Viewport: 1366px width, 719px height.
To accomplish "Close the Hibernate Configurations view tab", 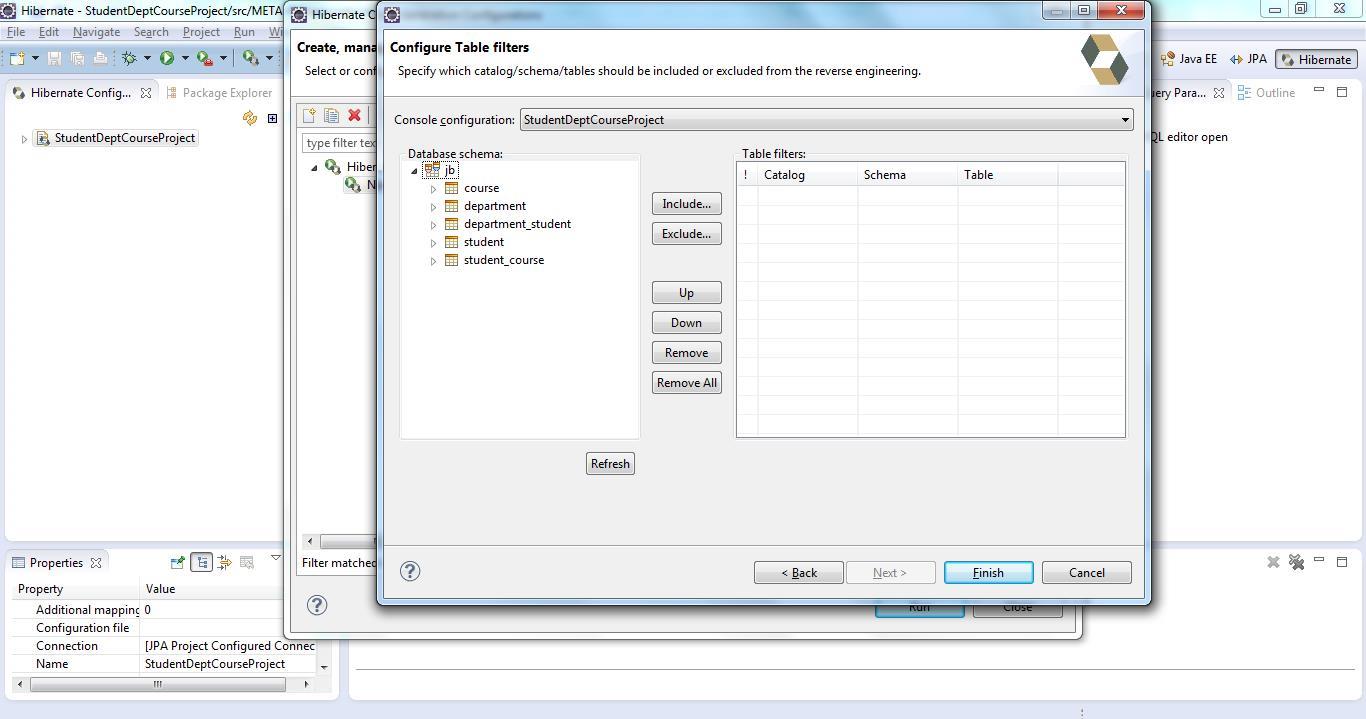I will 146,93.
